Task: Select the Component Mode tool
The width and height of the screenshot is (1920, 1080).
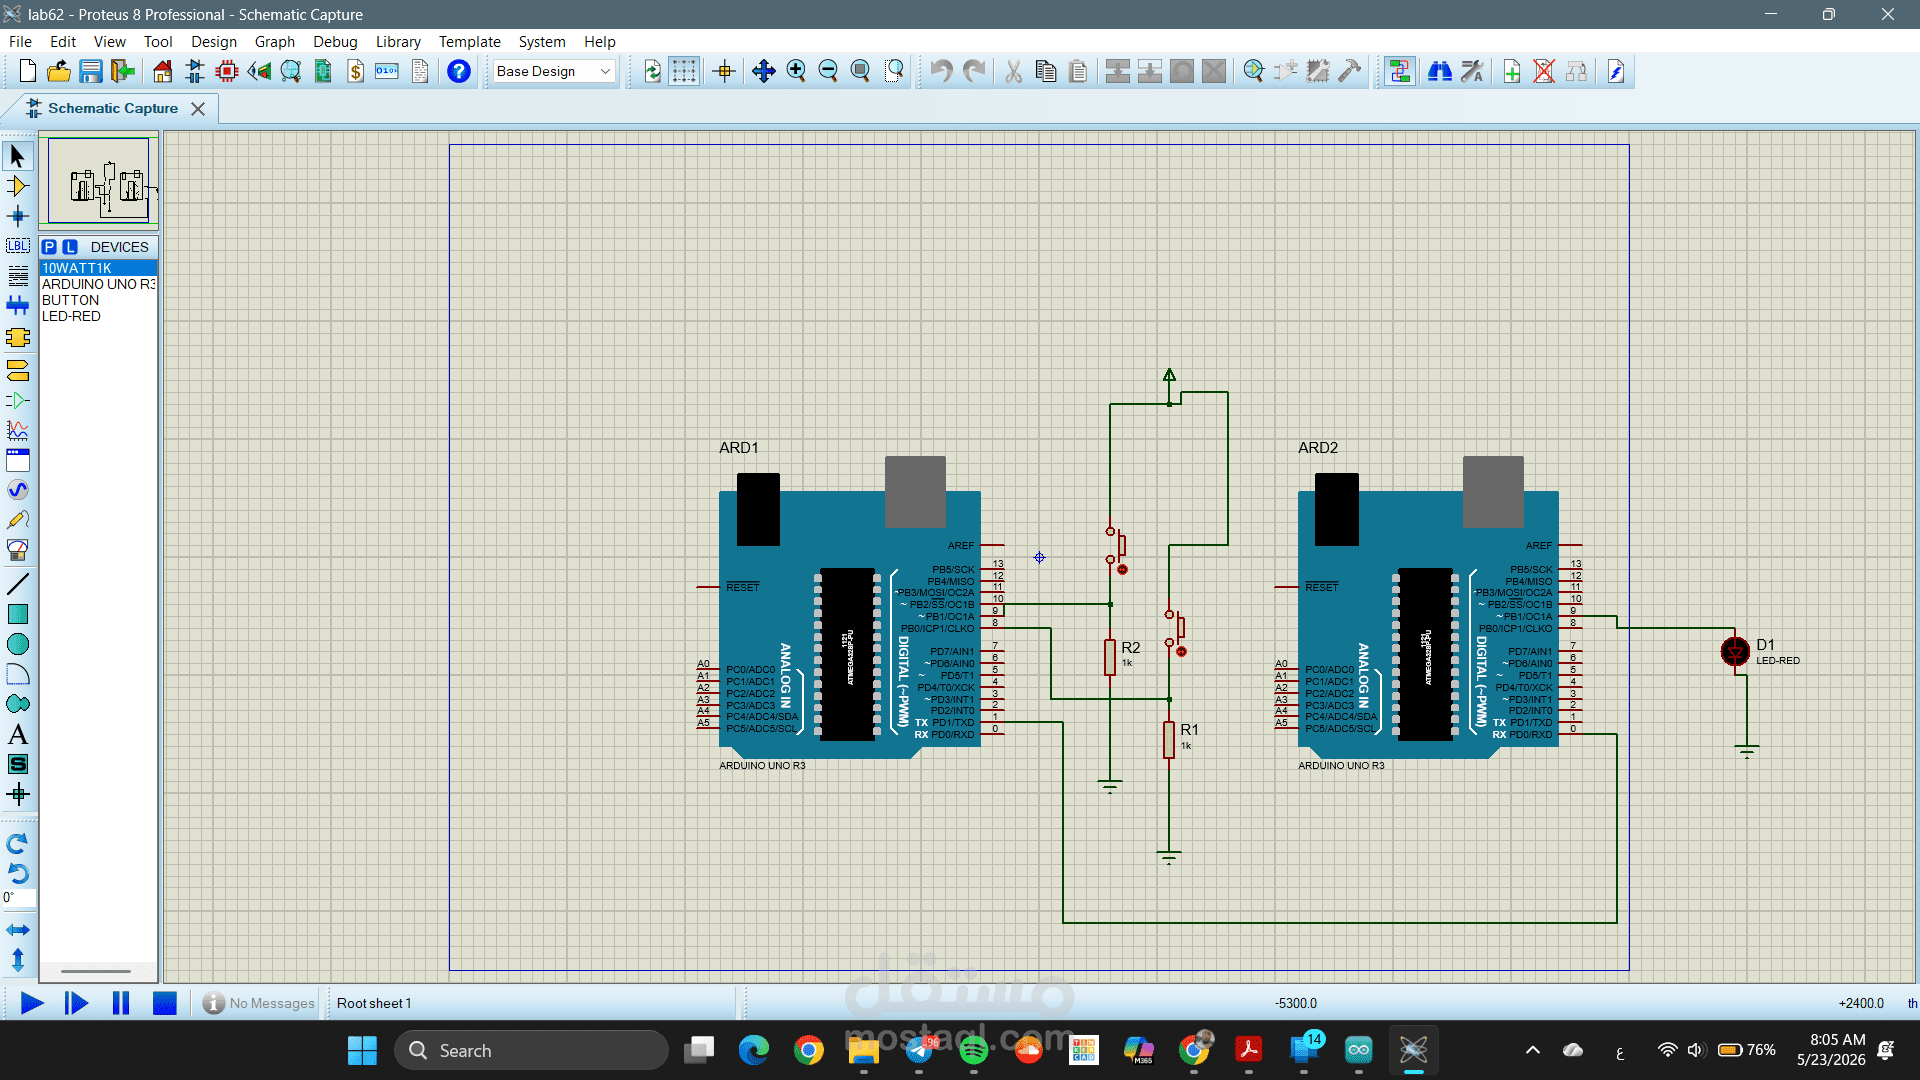Action: coord(17,186)
